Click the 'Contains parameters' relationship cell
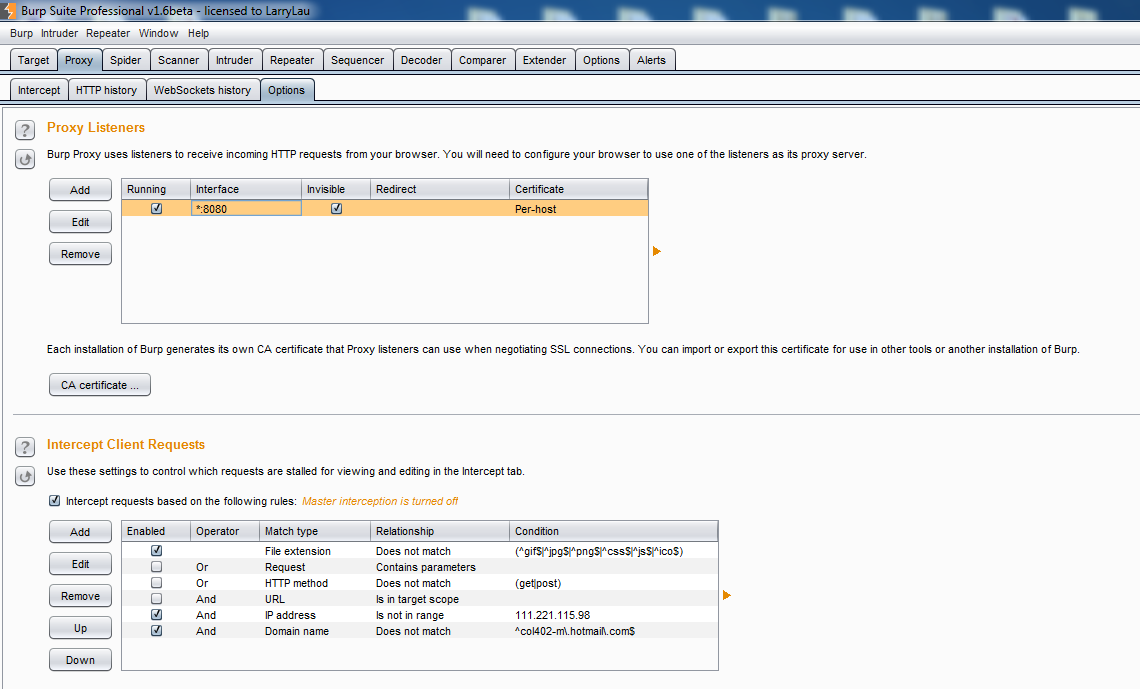 [x=440, y=567]
